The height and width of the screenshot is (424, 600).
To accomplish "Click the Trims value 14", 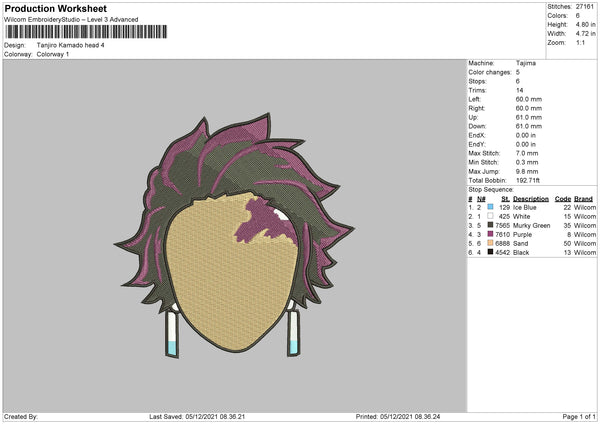I will [x=519, y=90].
